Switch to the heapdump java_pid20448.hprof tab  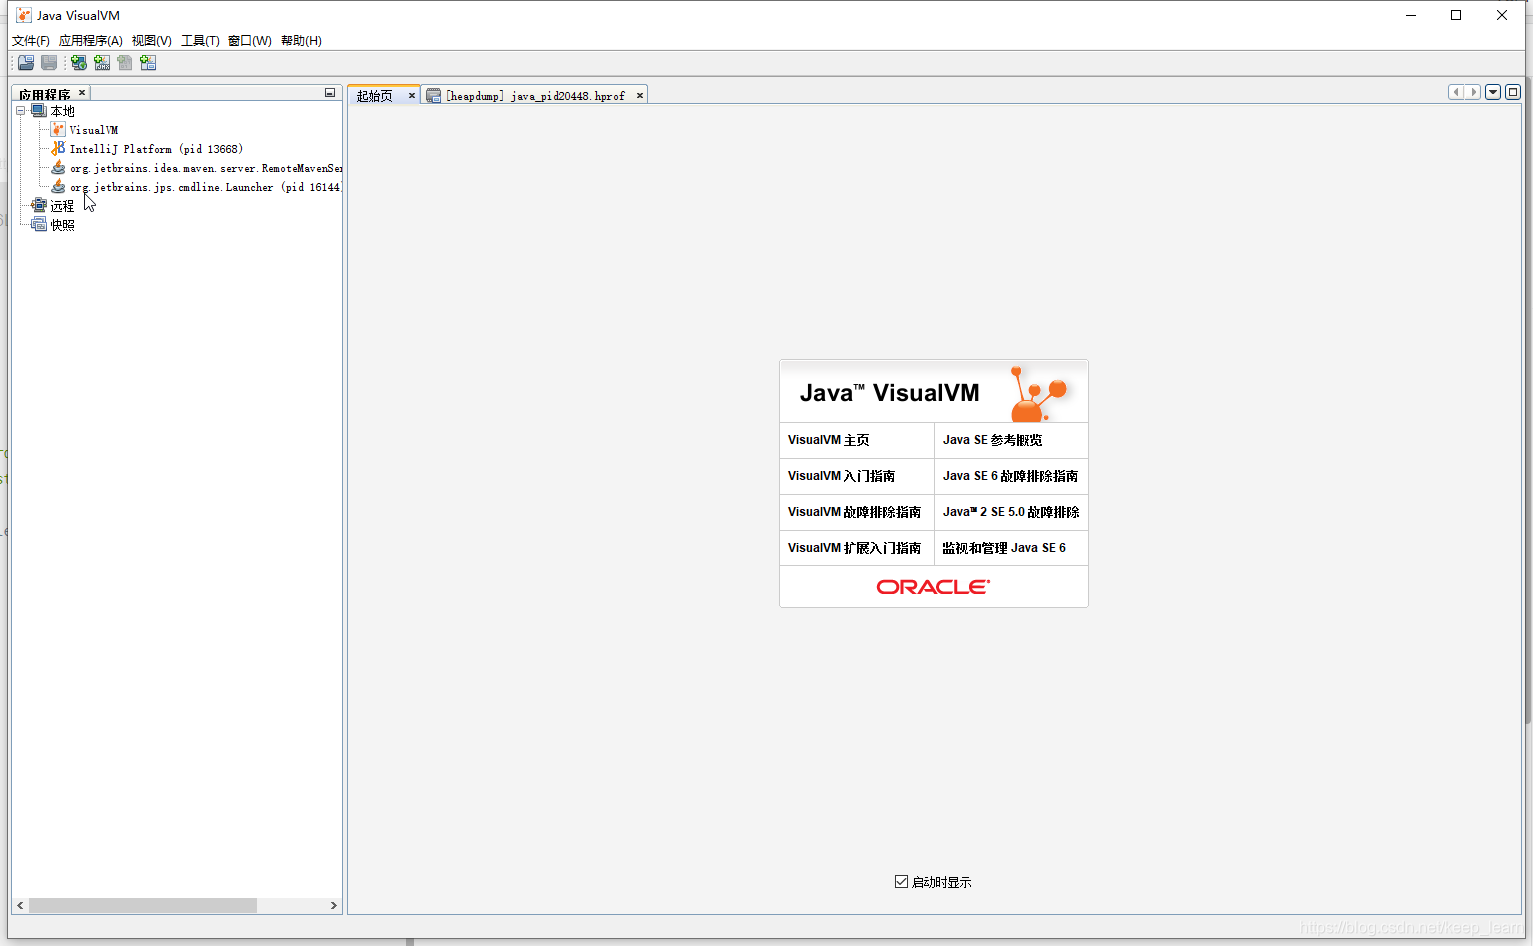tap(535, 96)
